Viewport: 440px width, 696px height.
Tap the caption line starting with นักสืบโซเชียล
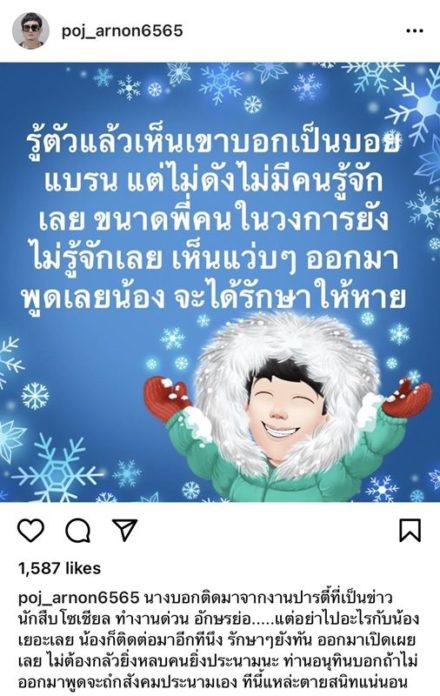(218, 619)
